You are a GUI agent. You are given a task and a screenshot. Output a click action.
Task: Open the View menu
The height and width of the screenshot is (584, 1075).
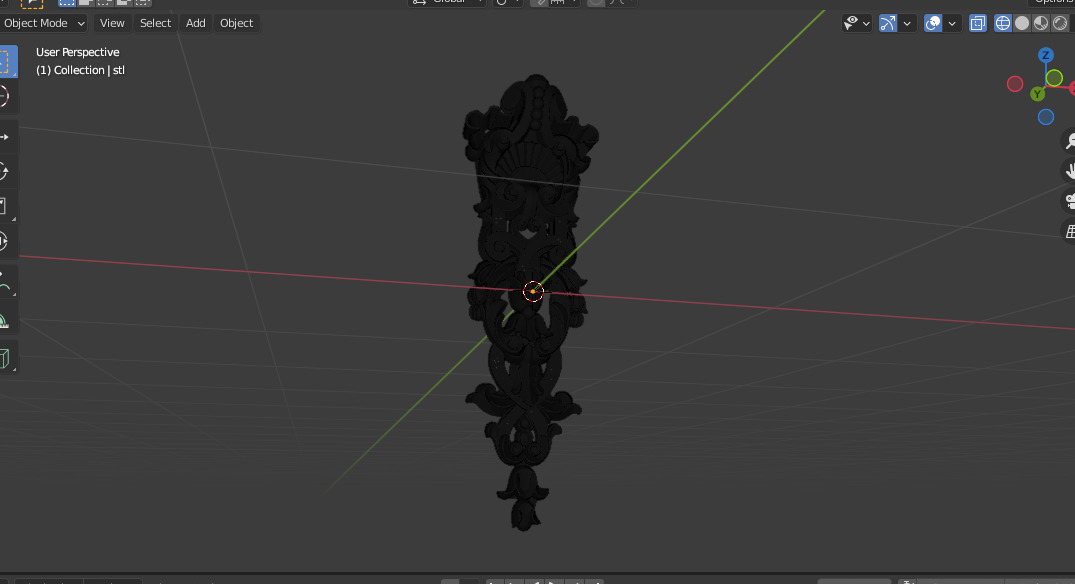pyautogui.click(x=112, y=23)
